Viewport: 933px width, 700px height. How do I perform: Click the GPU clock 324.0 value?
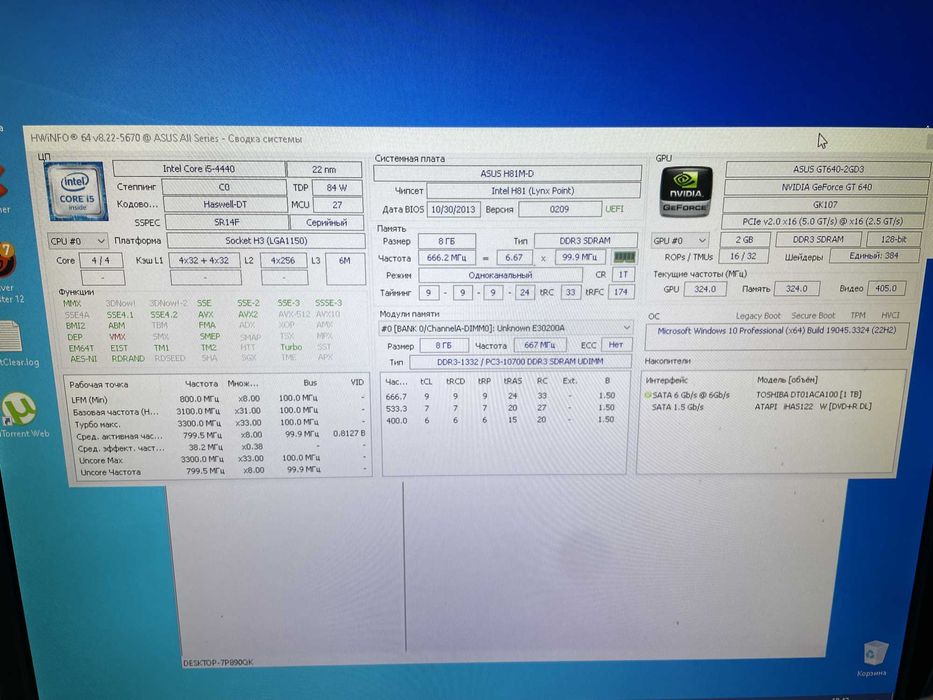click(x=705, y=289)
